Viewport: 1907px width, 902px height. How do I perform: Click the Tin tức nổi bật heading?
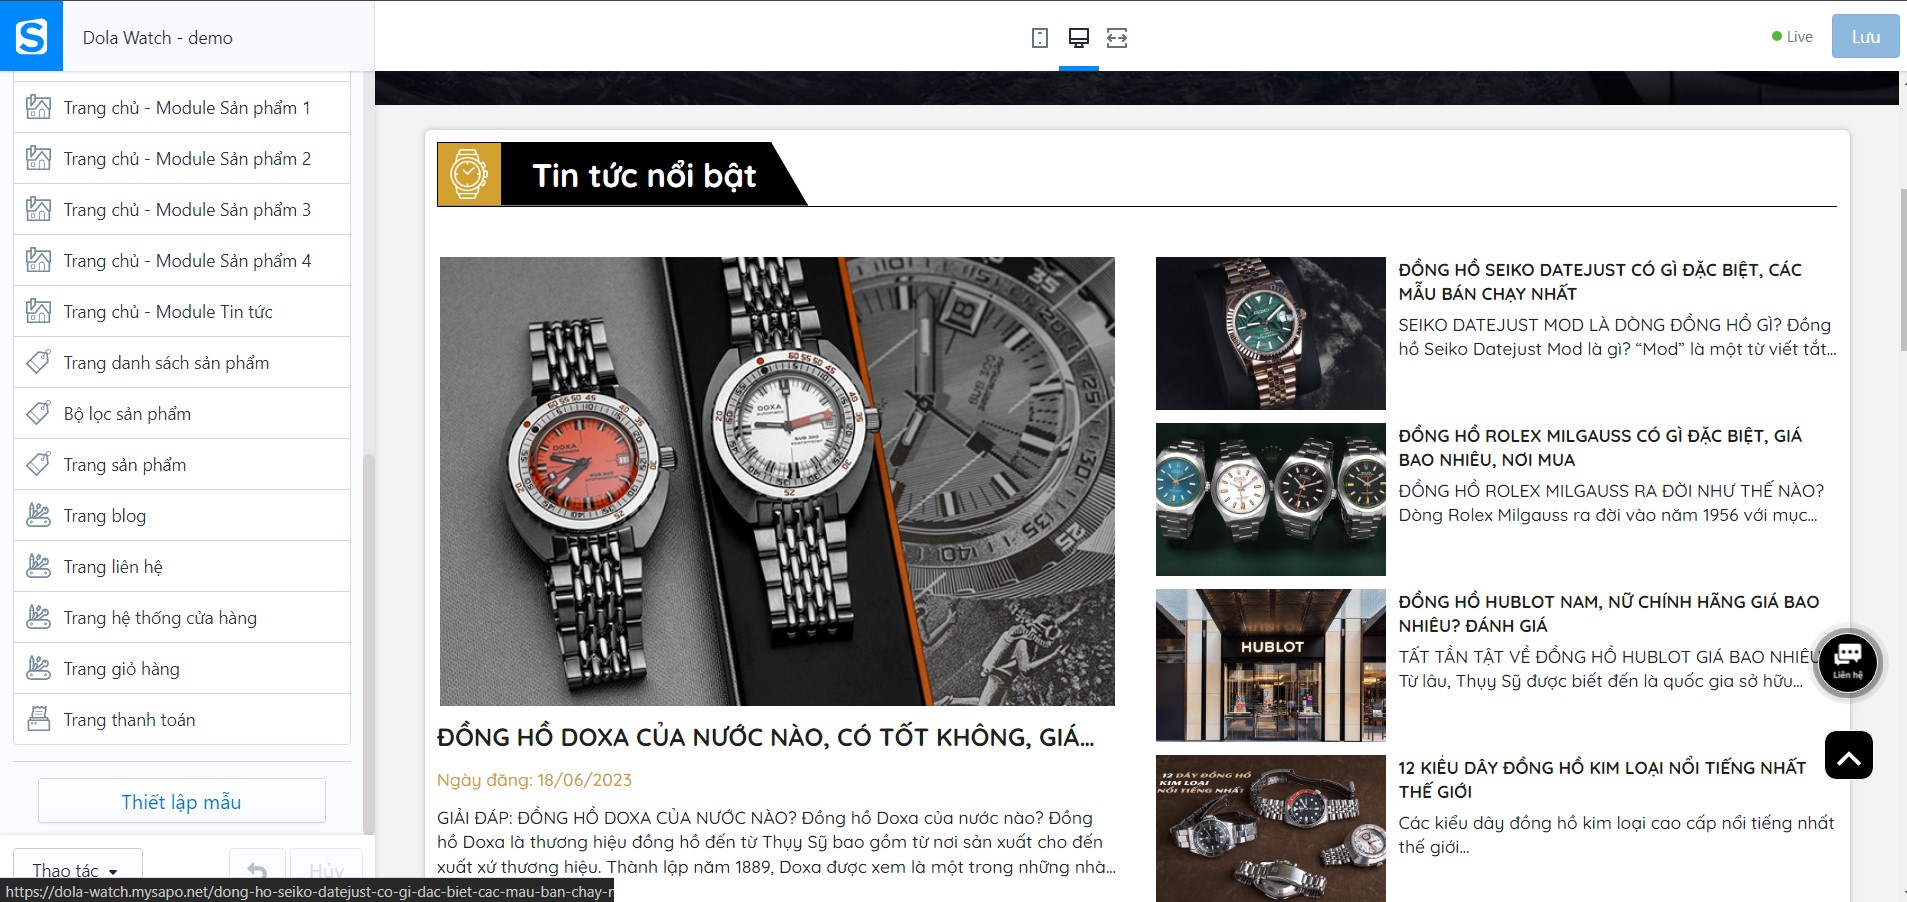click(x=644, y=176)
